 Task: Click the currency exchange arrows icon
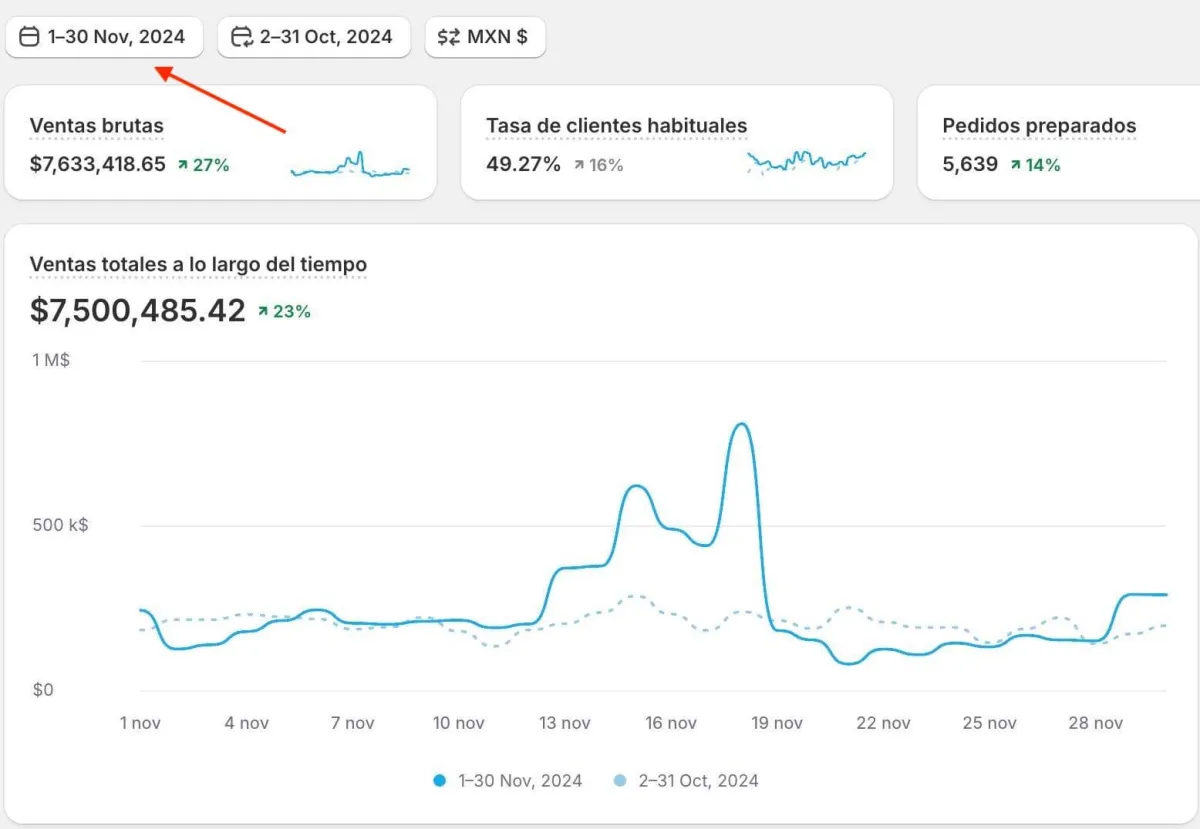click(x=449, y=37)
